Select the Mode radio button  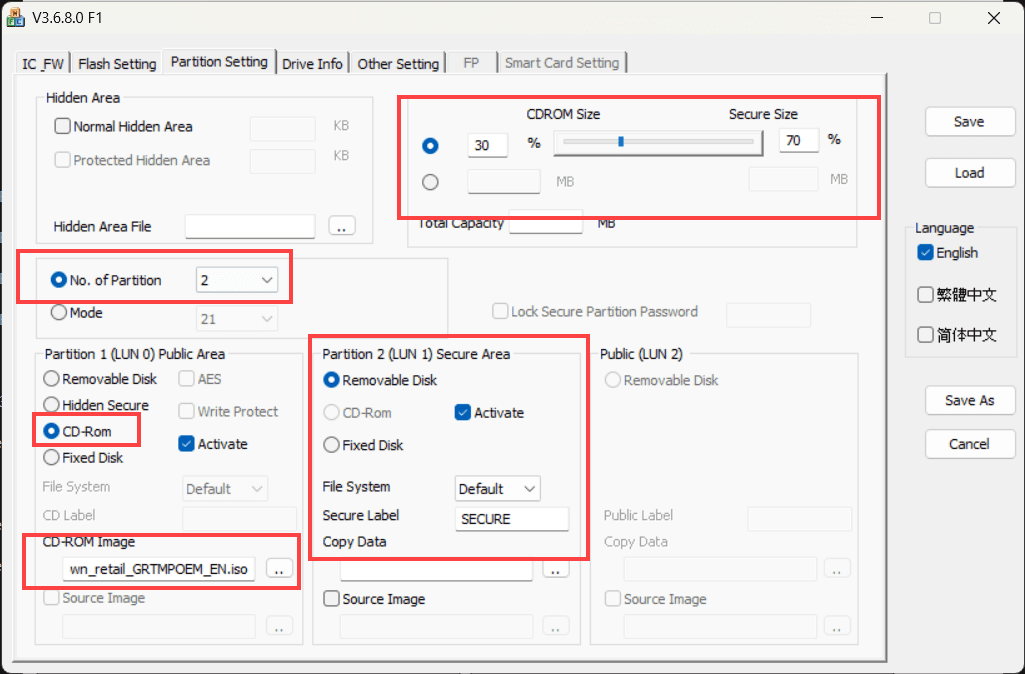tap(59, 312)
